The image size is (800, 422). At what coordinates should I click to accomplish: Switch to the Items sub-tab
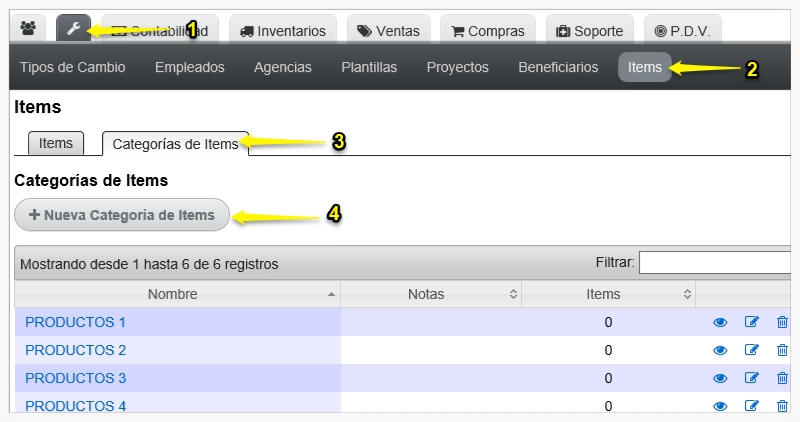point(56,143)
